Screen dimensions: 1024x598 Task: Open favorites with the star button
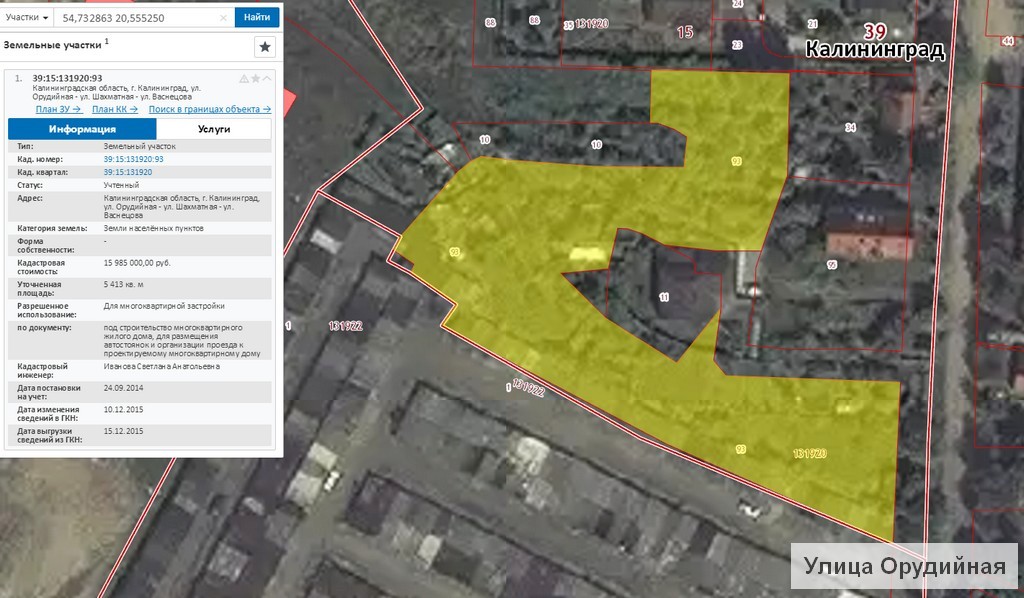pyautogui.click(x=264, y=46)
